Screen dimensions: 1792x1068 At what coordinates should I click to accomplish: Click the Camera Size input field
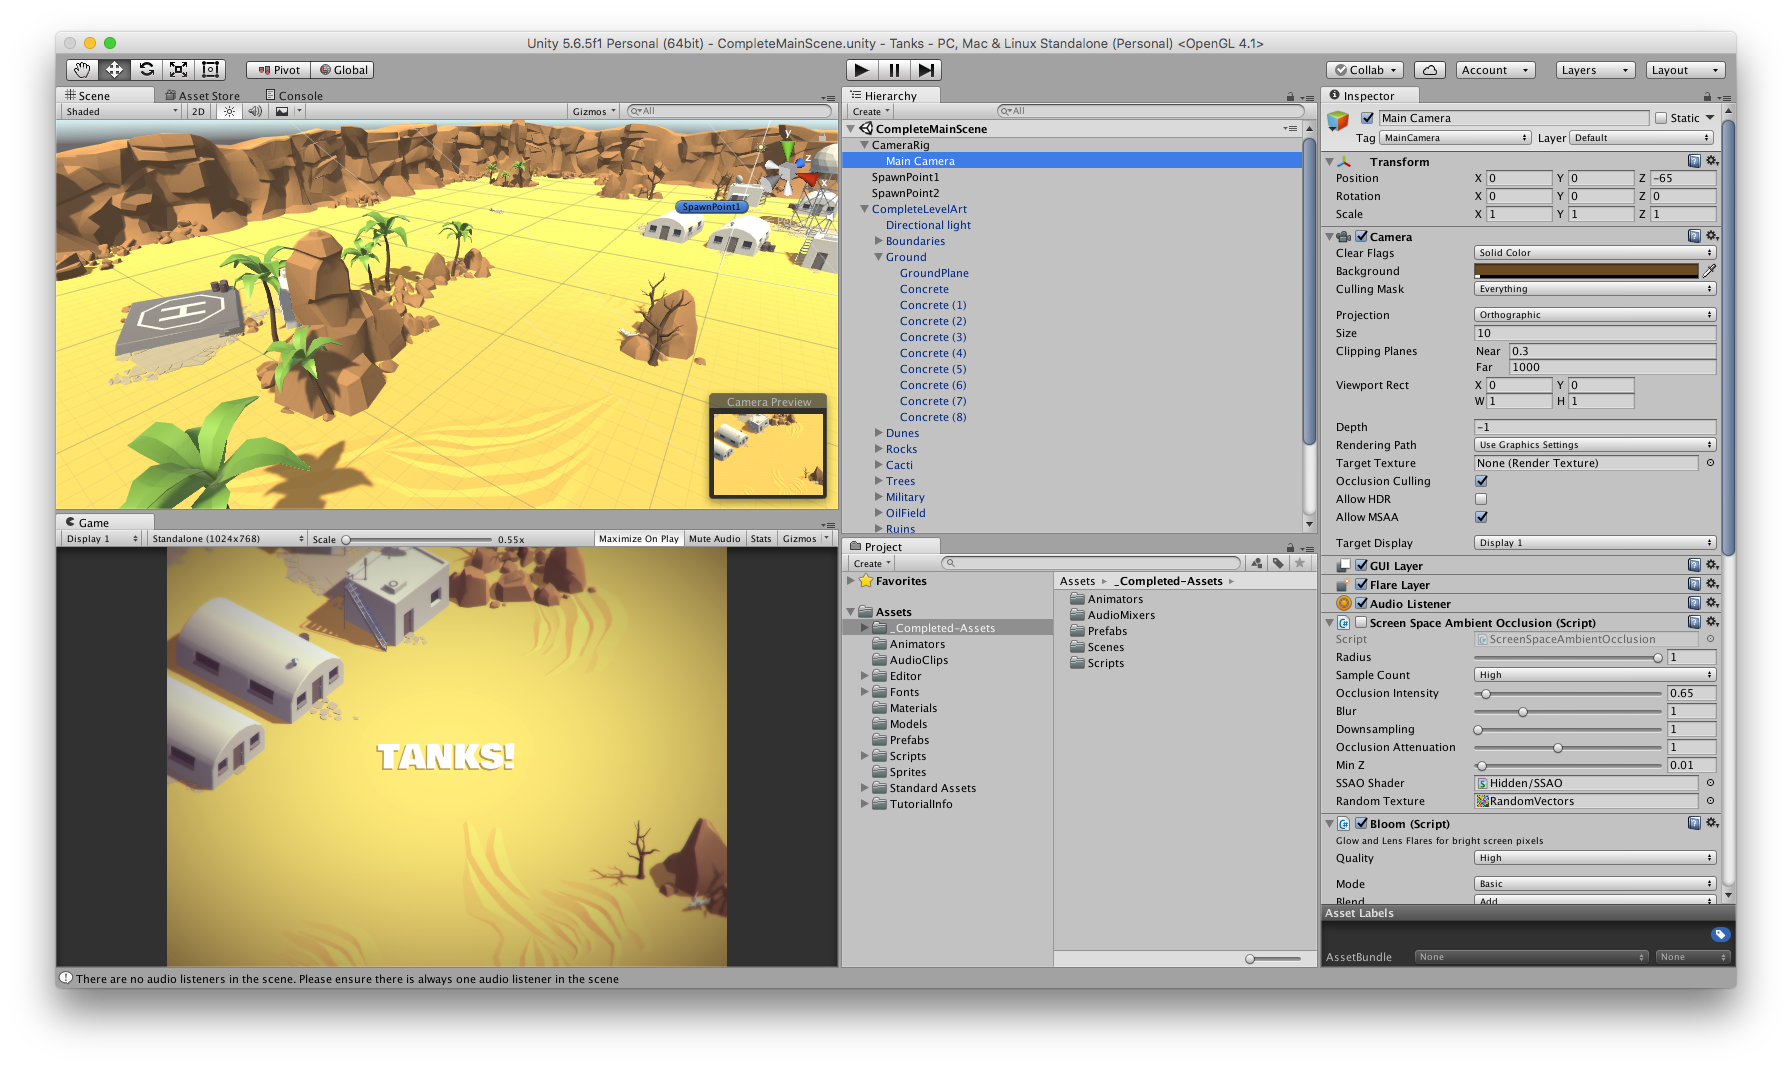point(1595,333)
